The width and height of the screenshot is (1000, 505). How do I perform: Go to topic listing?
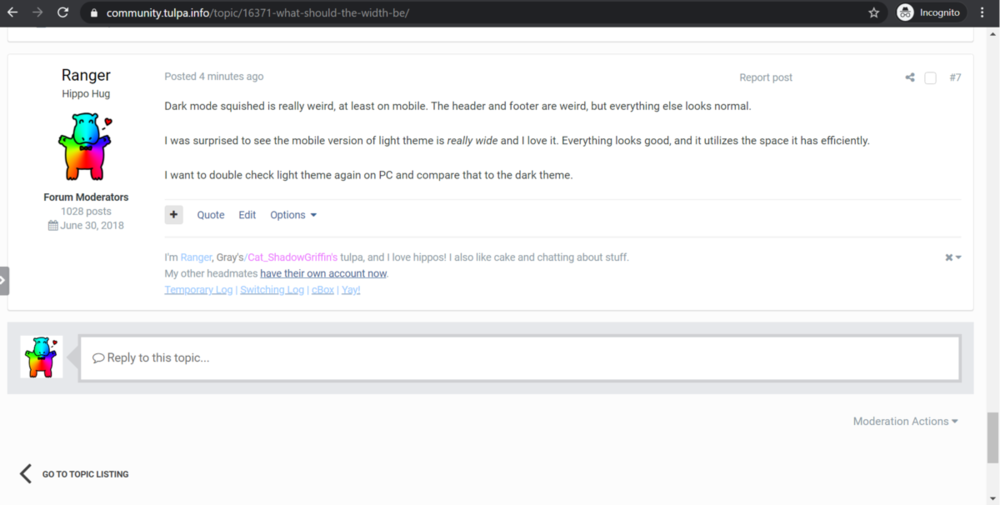tap(85, 474)
